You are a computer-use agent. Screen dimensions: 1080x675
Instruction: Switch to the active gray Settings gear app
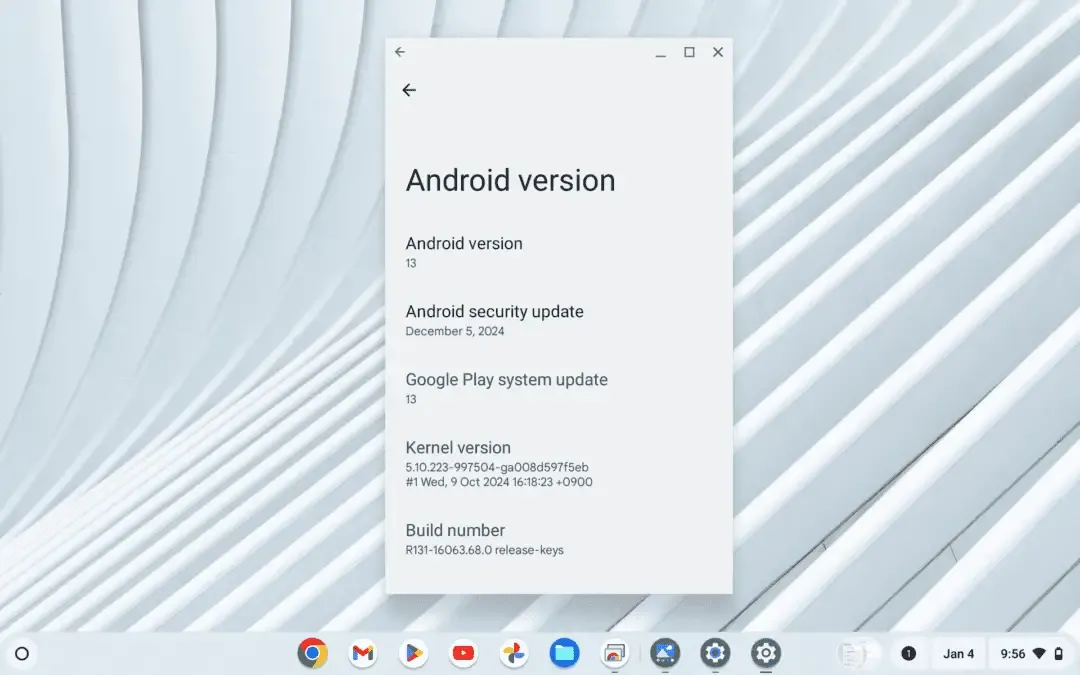coord(765,653)
